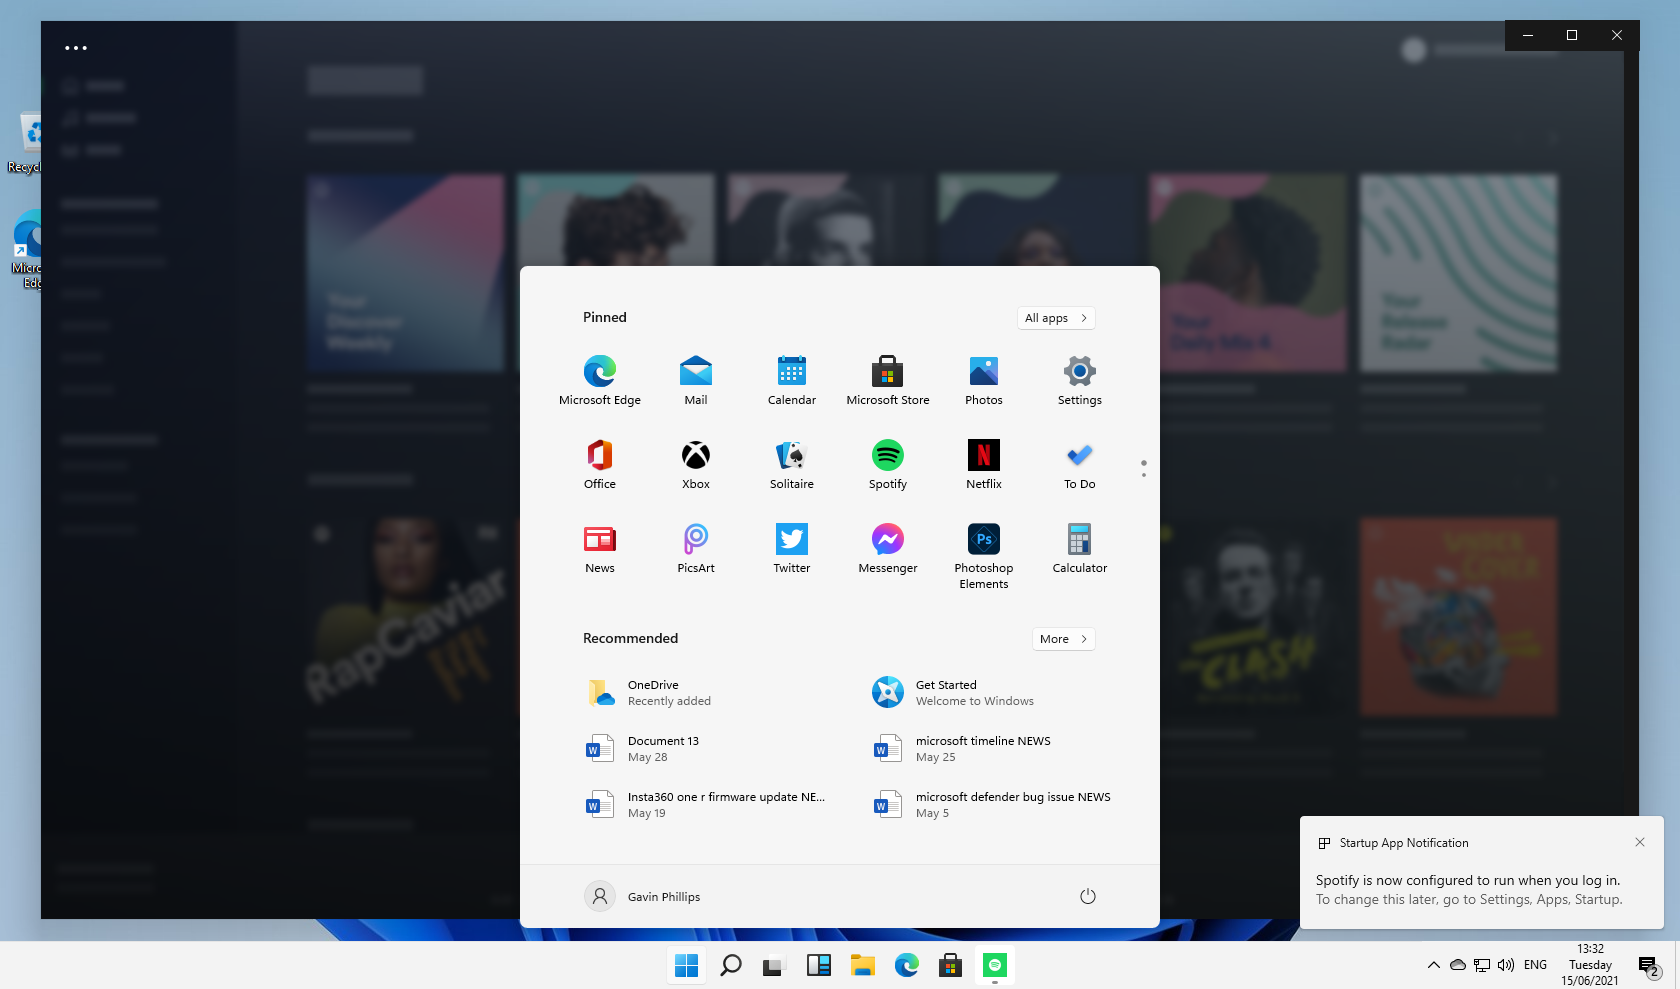This screenshot has height=989, width=1680.
Task: Open the Calculator app
Action: click(x=1079, y=548)
